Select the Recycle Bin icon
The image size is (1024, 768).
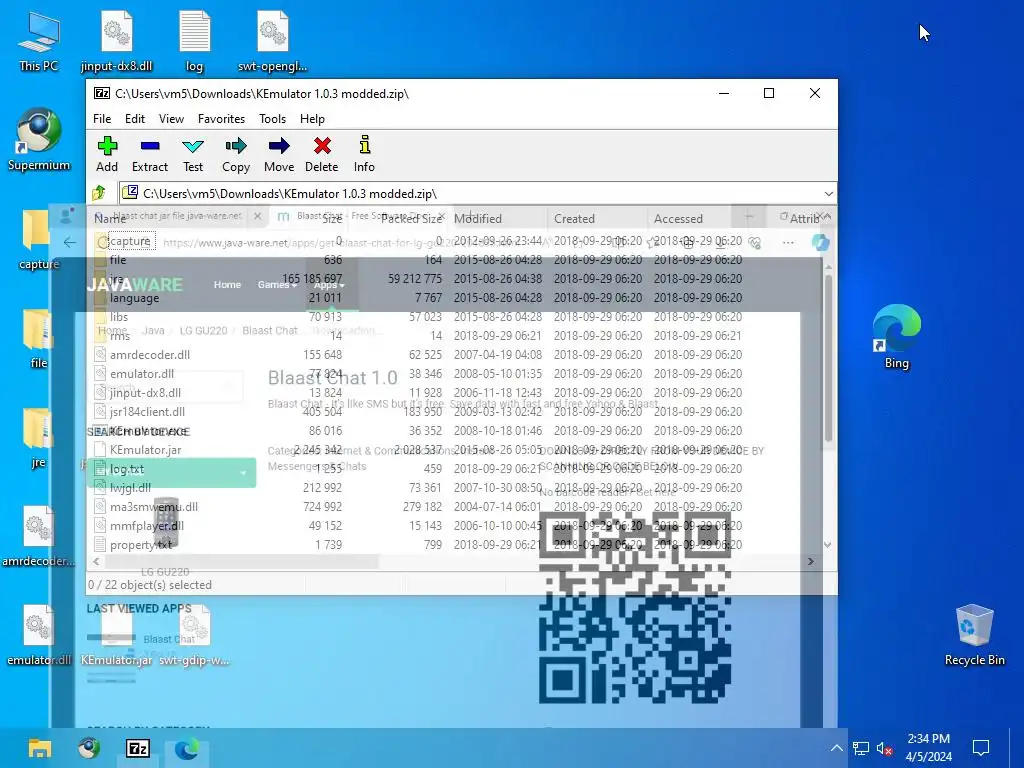(x=974, y=634)
